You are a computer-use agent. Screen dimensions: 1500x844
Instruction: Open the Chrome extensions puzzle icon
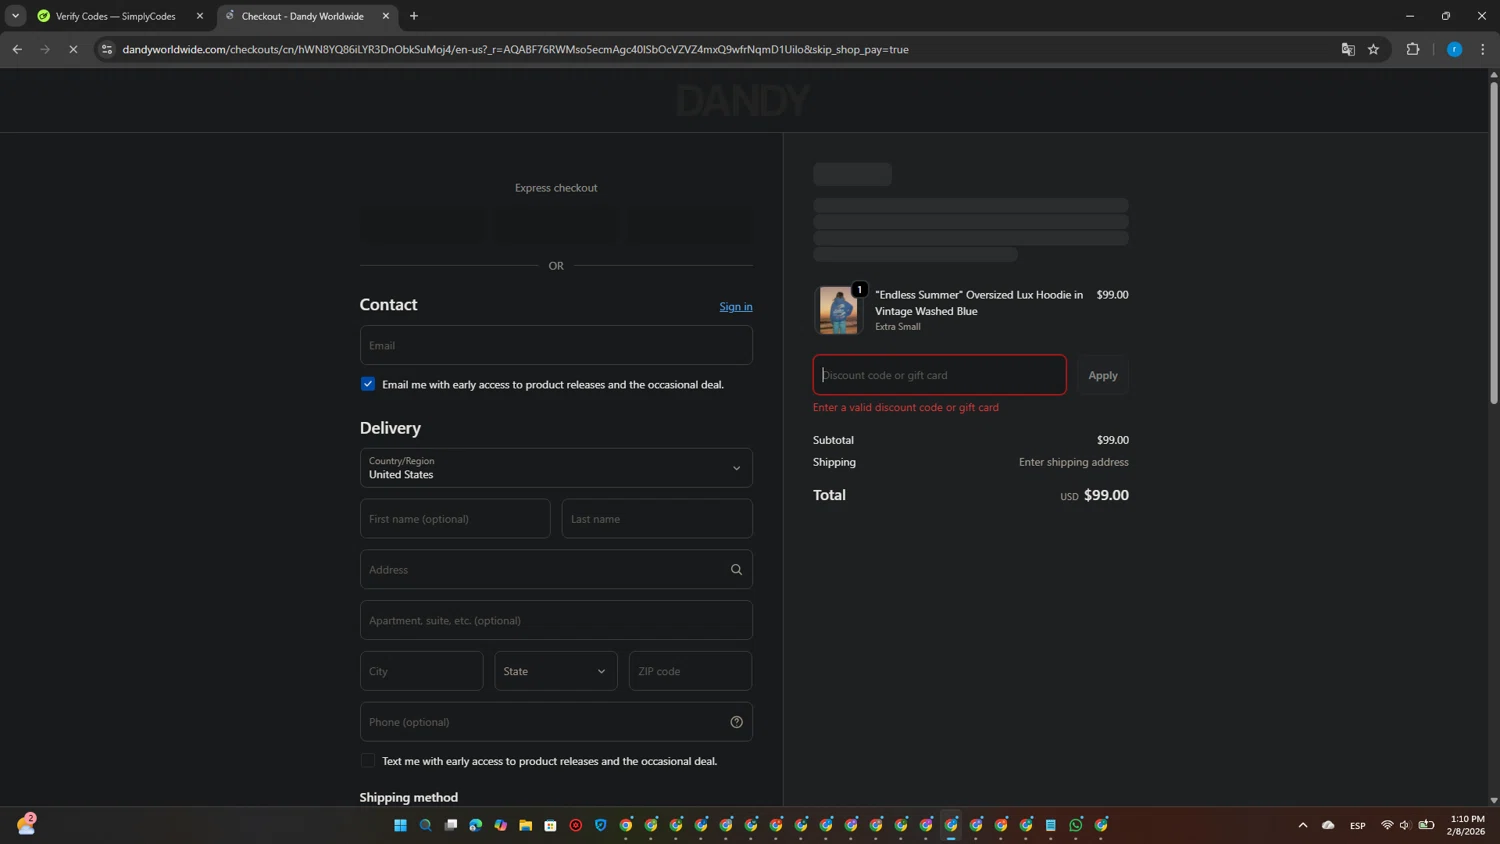[1413, 49]
